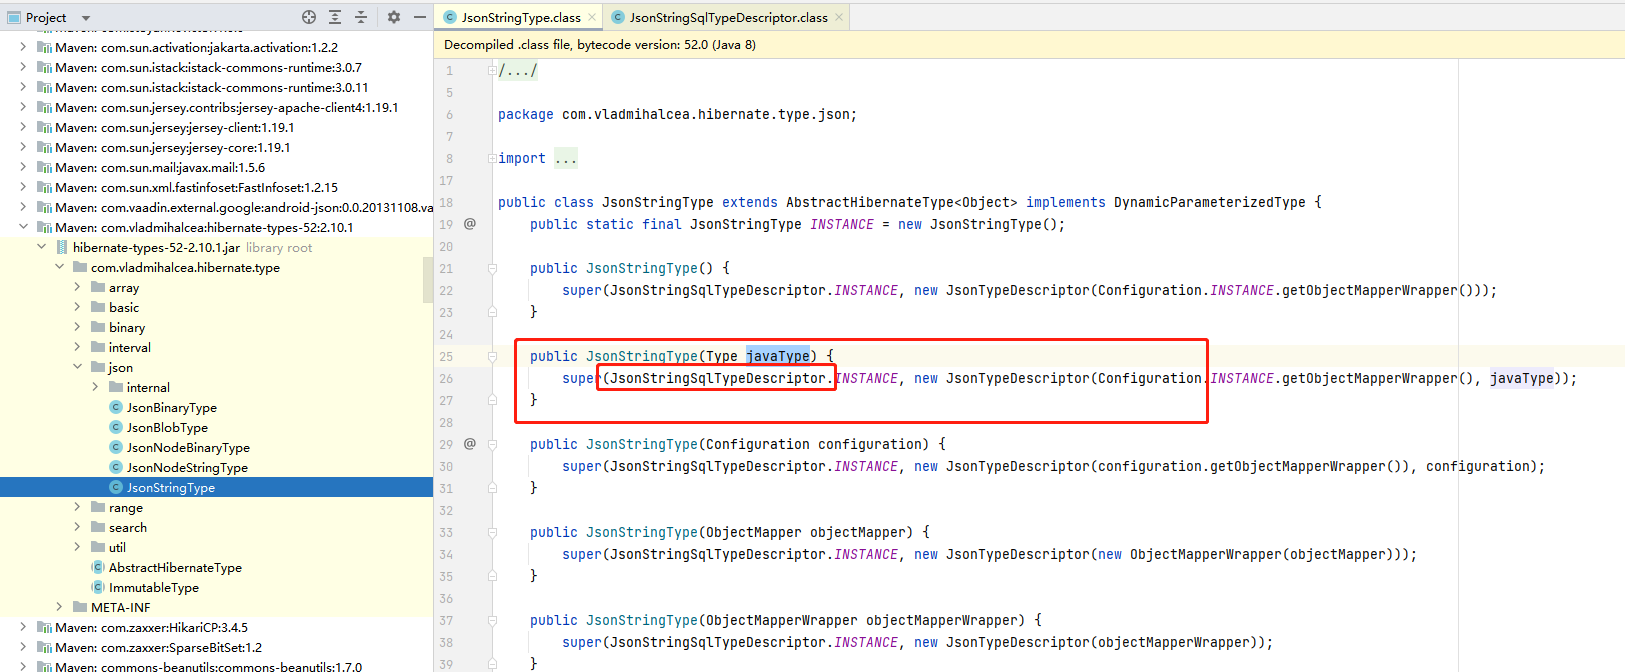1625x672 pixels.
Task: Click the gutter @ icon on line 19
Action: click(x=470, y=224)
